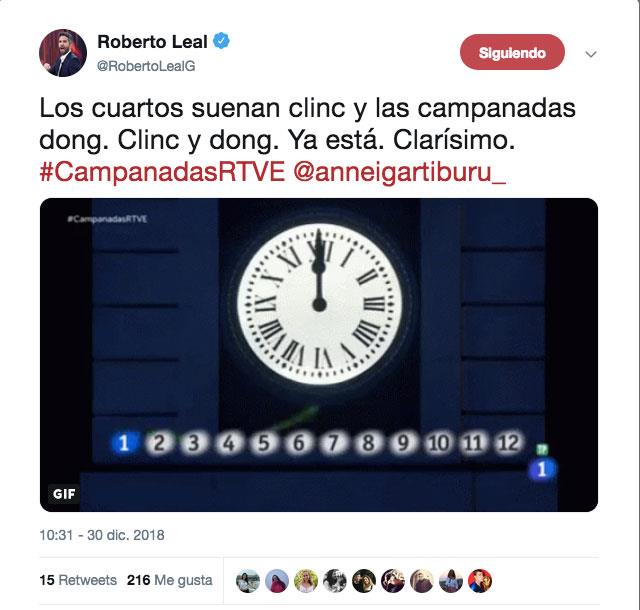The width and height of the screenshot is (640, 610).
Task: Click the @RobertoLealG handle
Action: [146, 66]
